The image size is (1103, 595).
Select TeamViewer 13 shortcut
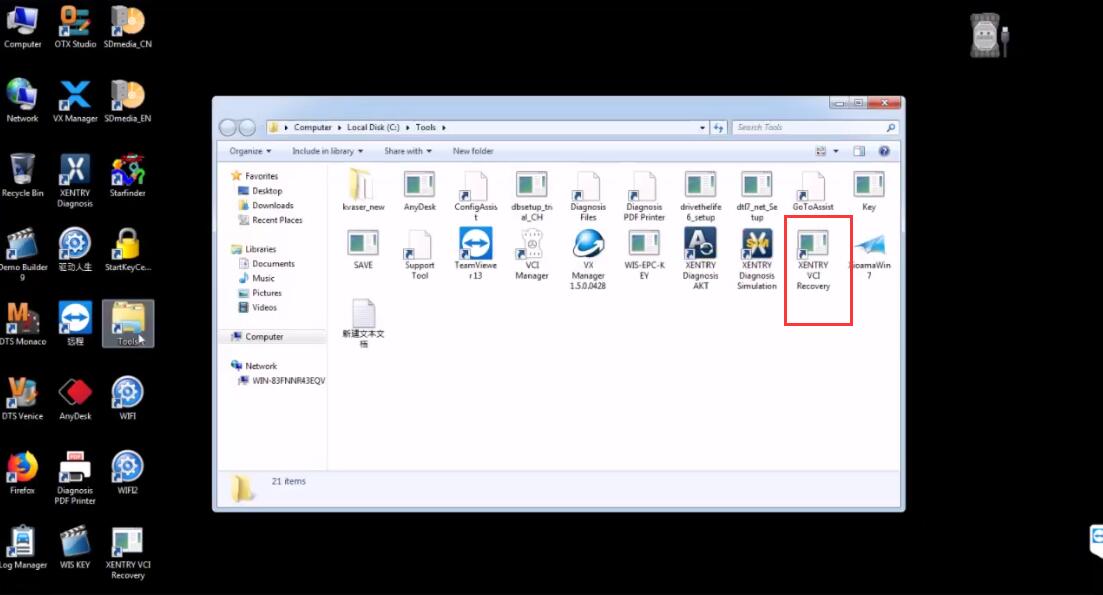coord(476,254)
